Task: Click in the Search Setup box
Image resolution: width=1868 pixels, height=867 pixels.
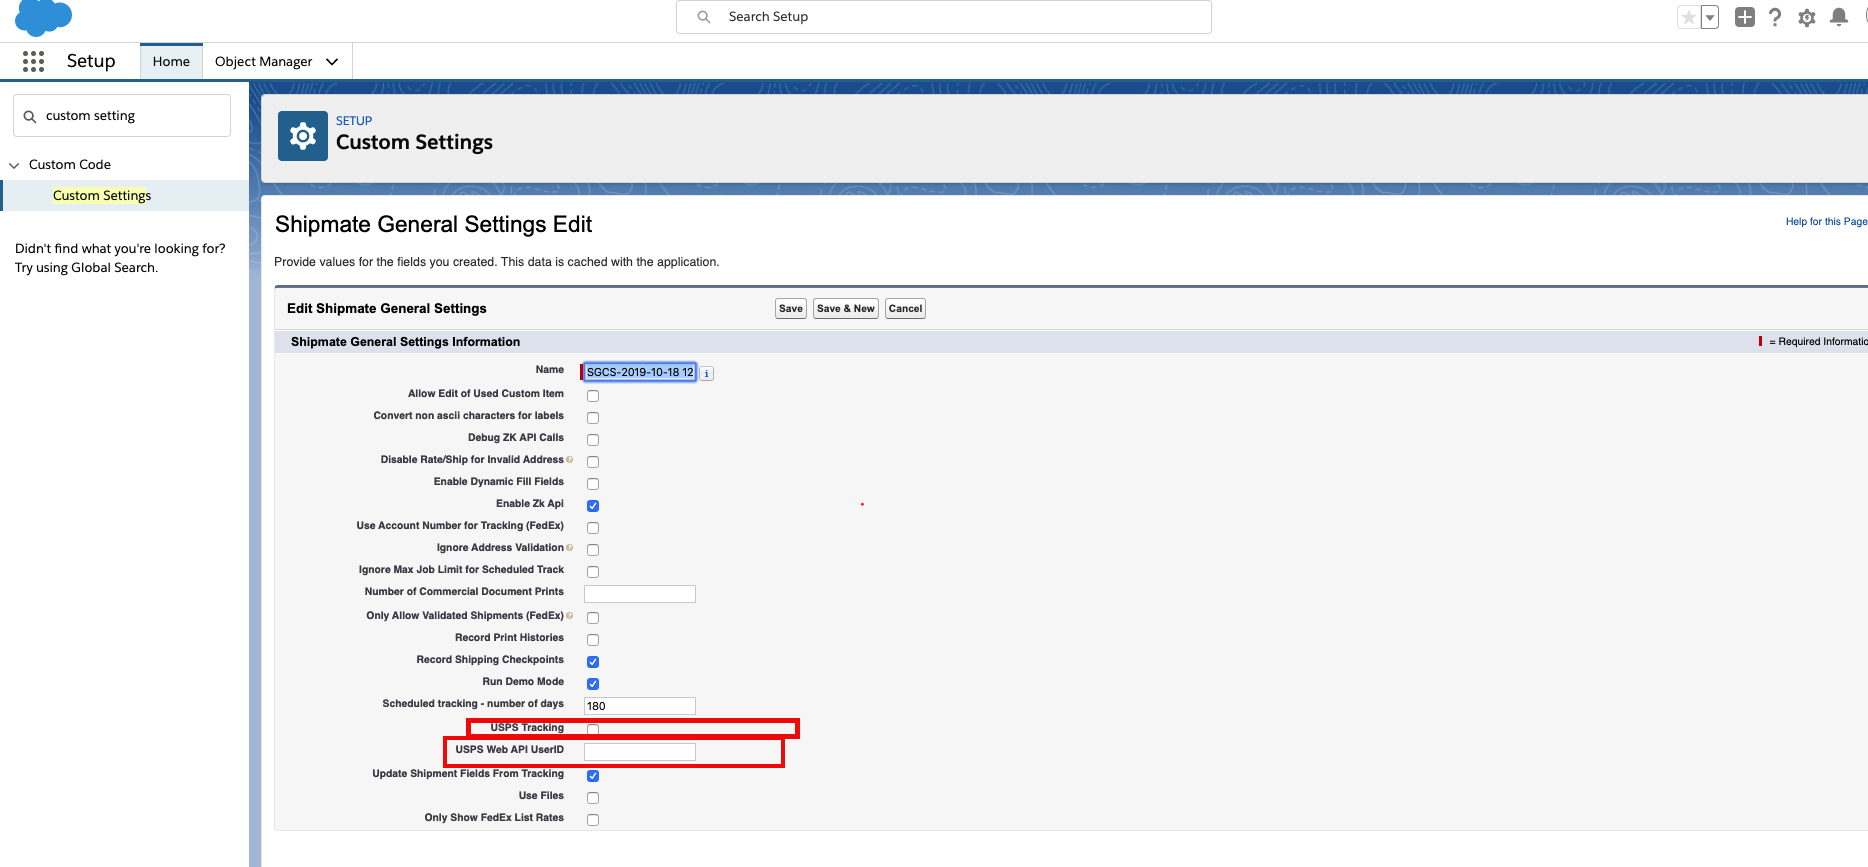Action: click(x=944, y=17)
